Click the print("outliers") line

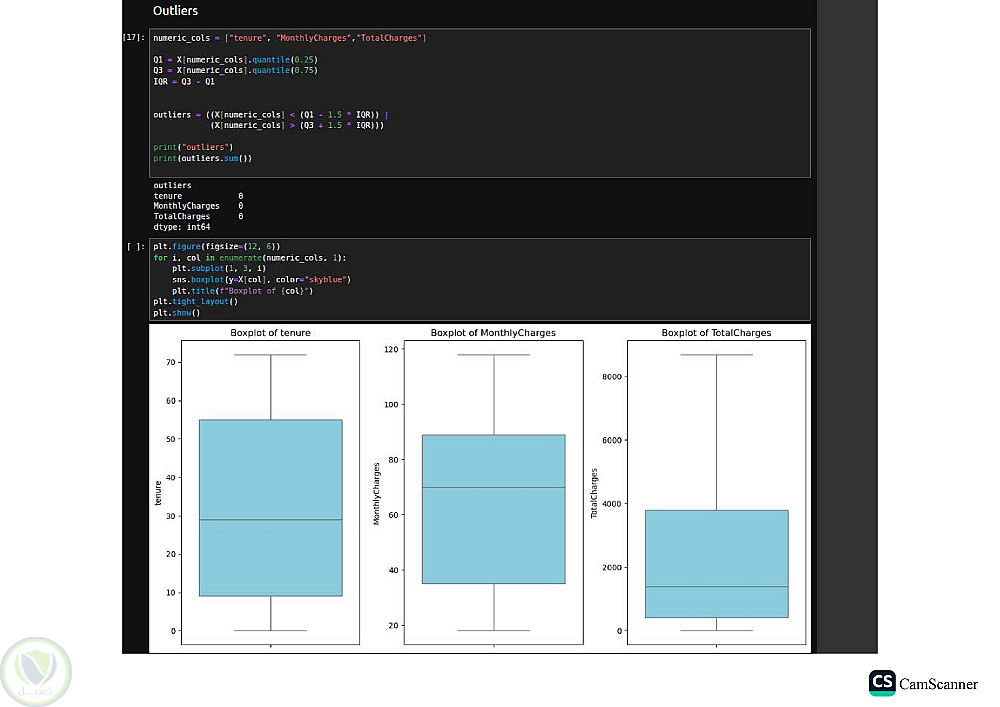tap(193, 147)
